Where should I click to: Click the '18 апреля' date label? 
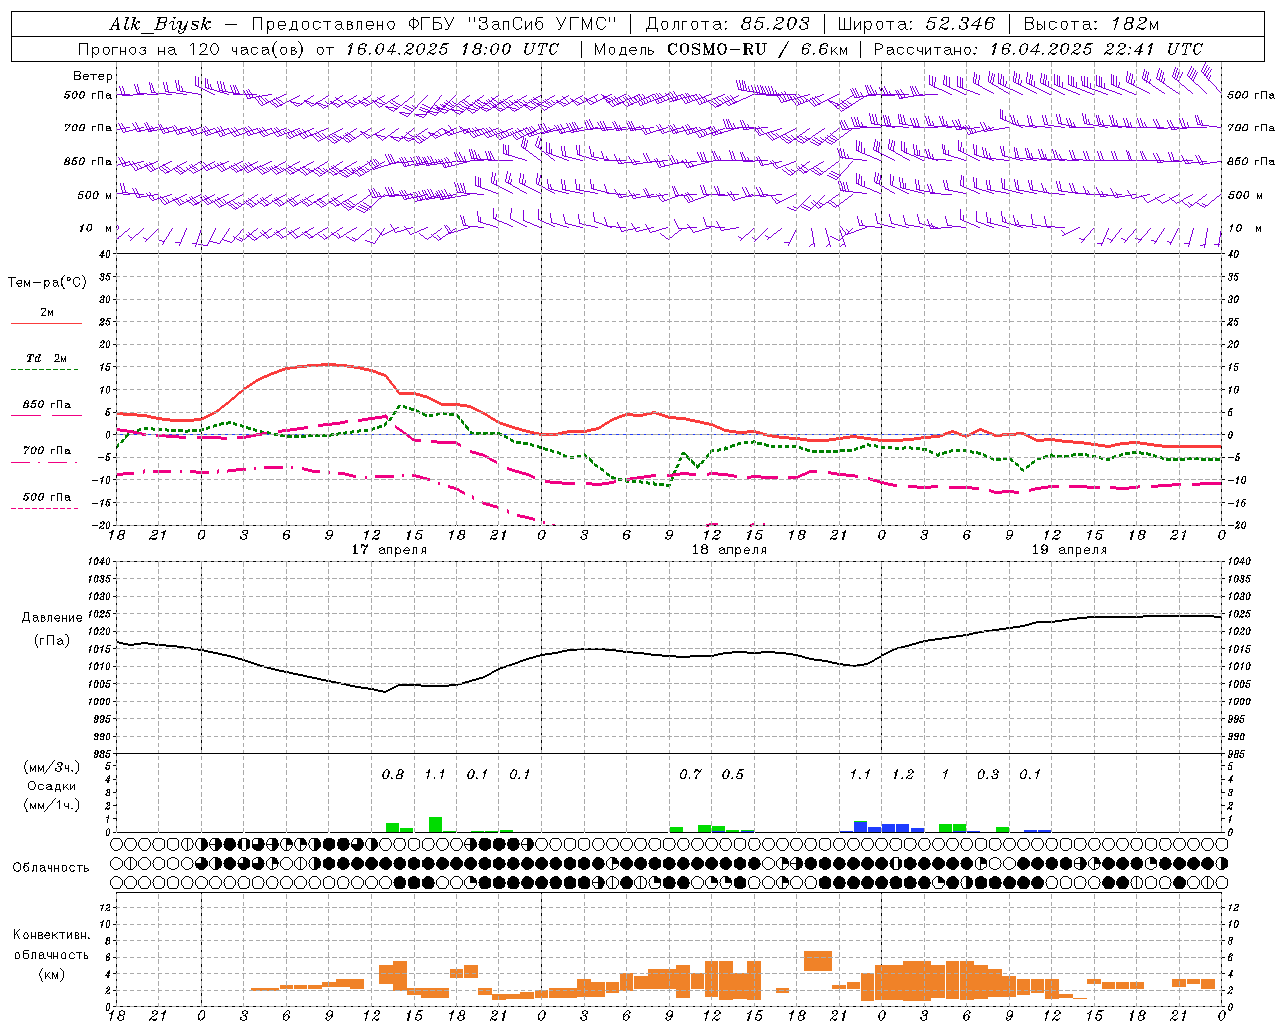[729, 550]
